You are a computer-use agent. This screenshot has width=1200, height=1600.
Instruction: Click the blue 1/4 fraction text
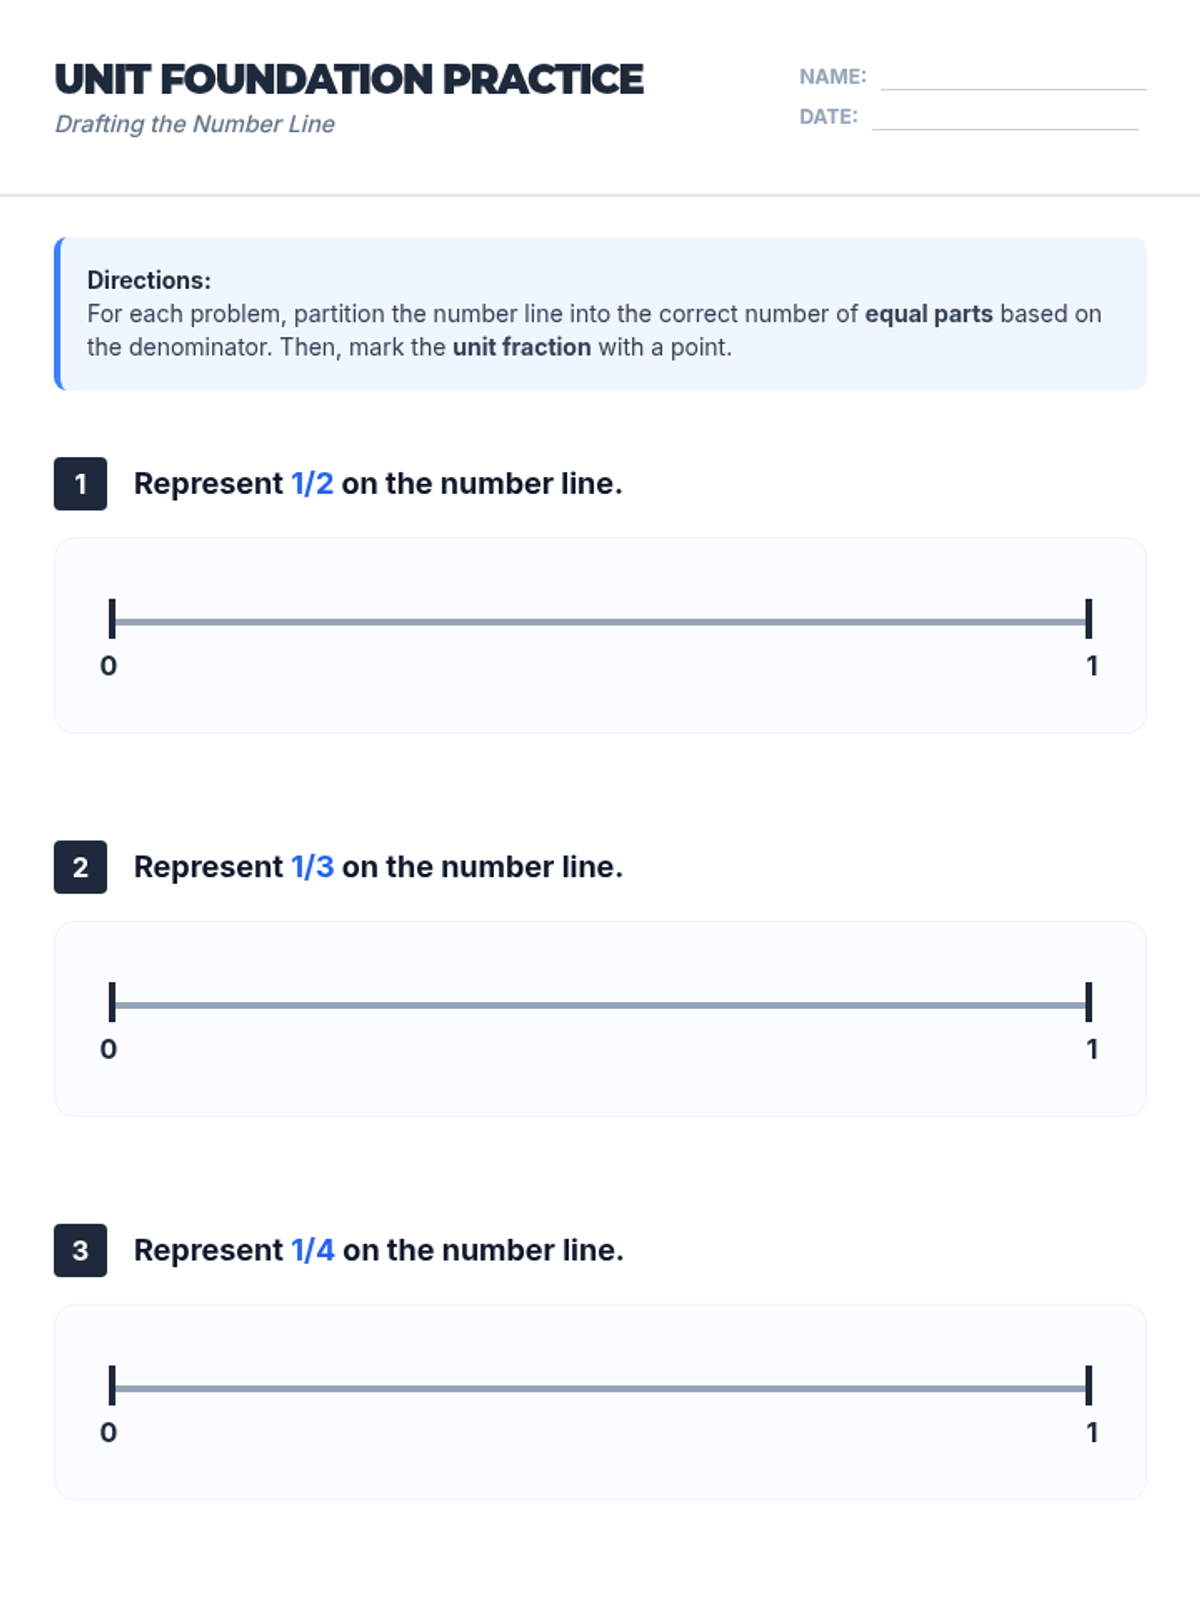click(313, 1250)
